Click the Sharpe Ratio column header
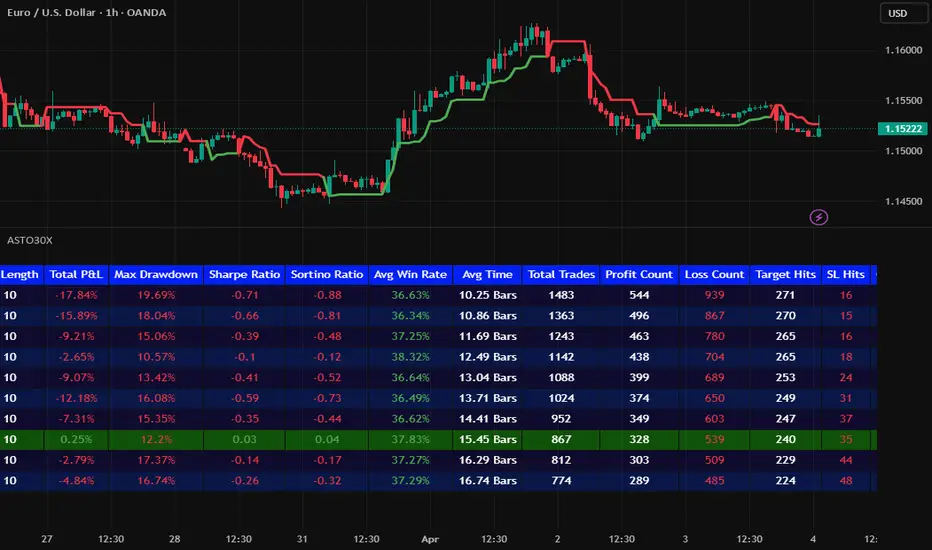This screenshot has height=550, width=932. pyautogui.click(x=244, y=275)
